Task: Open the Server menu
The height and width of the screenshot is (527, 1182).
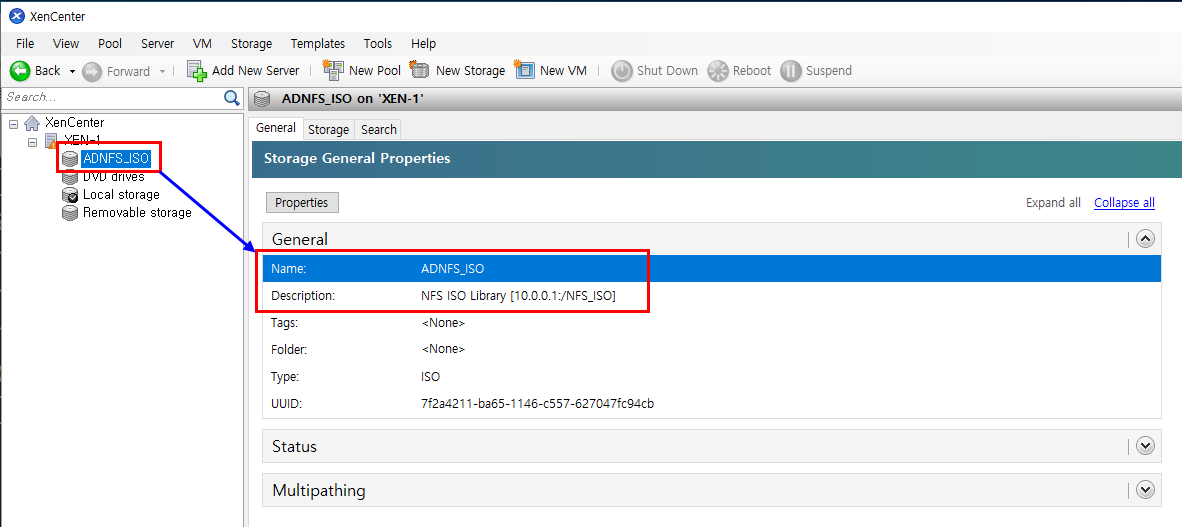Action: [x=158, y=44]
